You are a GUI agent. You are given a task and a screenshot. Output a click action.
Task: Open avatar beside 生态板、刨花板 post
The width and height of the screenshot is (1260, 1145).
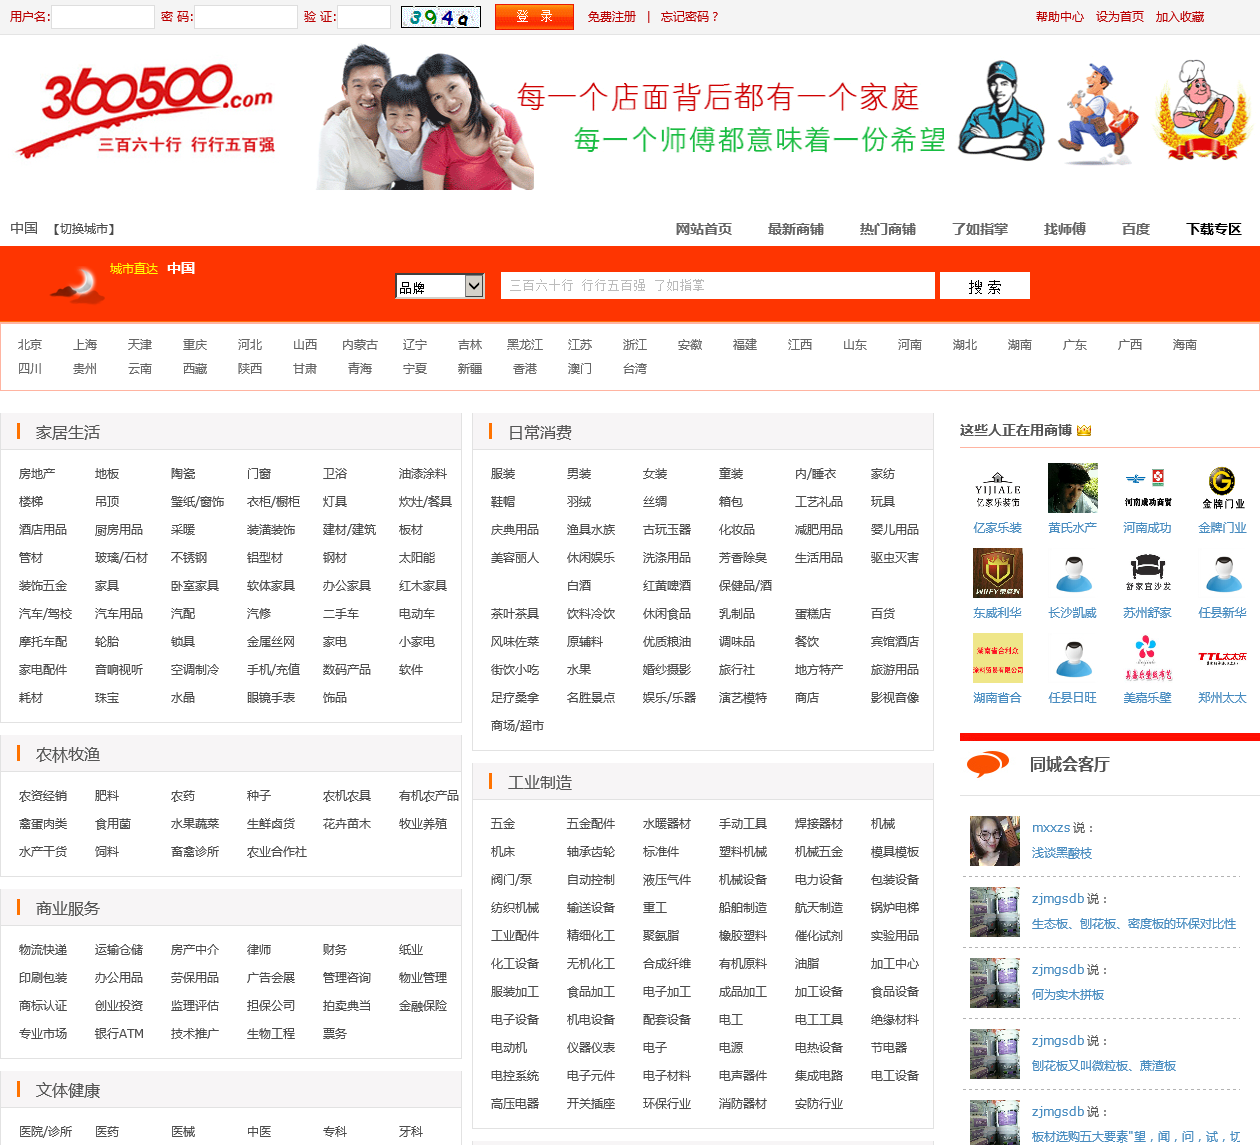994,912
